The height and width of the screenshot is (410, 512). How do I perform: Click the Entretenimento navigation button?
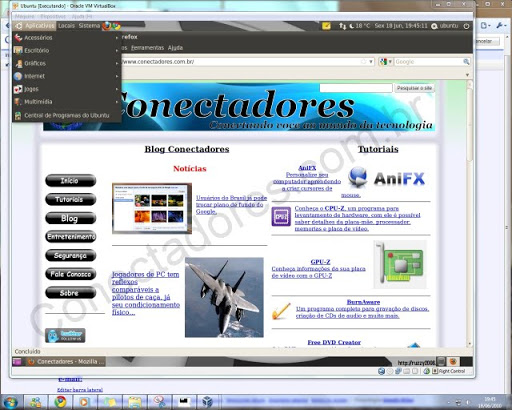click(70, 237)
